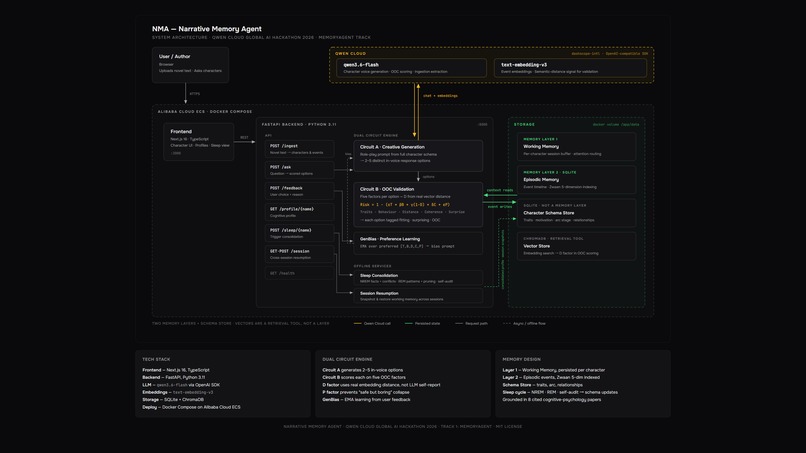The width and height of the screenshot is (806, 453).
Task: Click the "Grounded in 8 cited cognitive-psychology papers" line
Action: (x=552, y=400)
